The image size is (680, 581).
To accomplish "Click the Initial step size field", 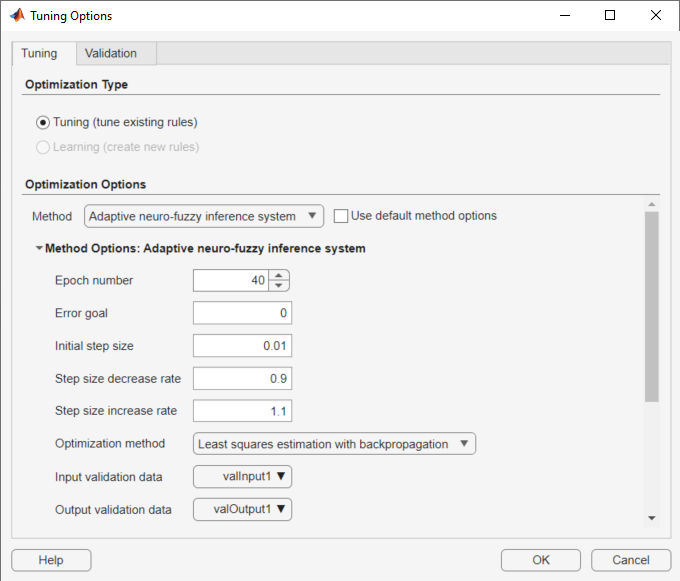I will point(242,346).
